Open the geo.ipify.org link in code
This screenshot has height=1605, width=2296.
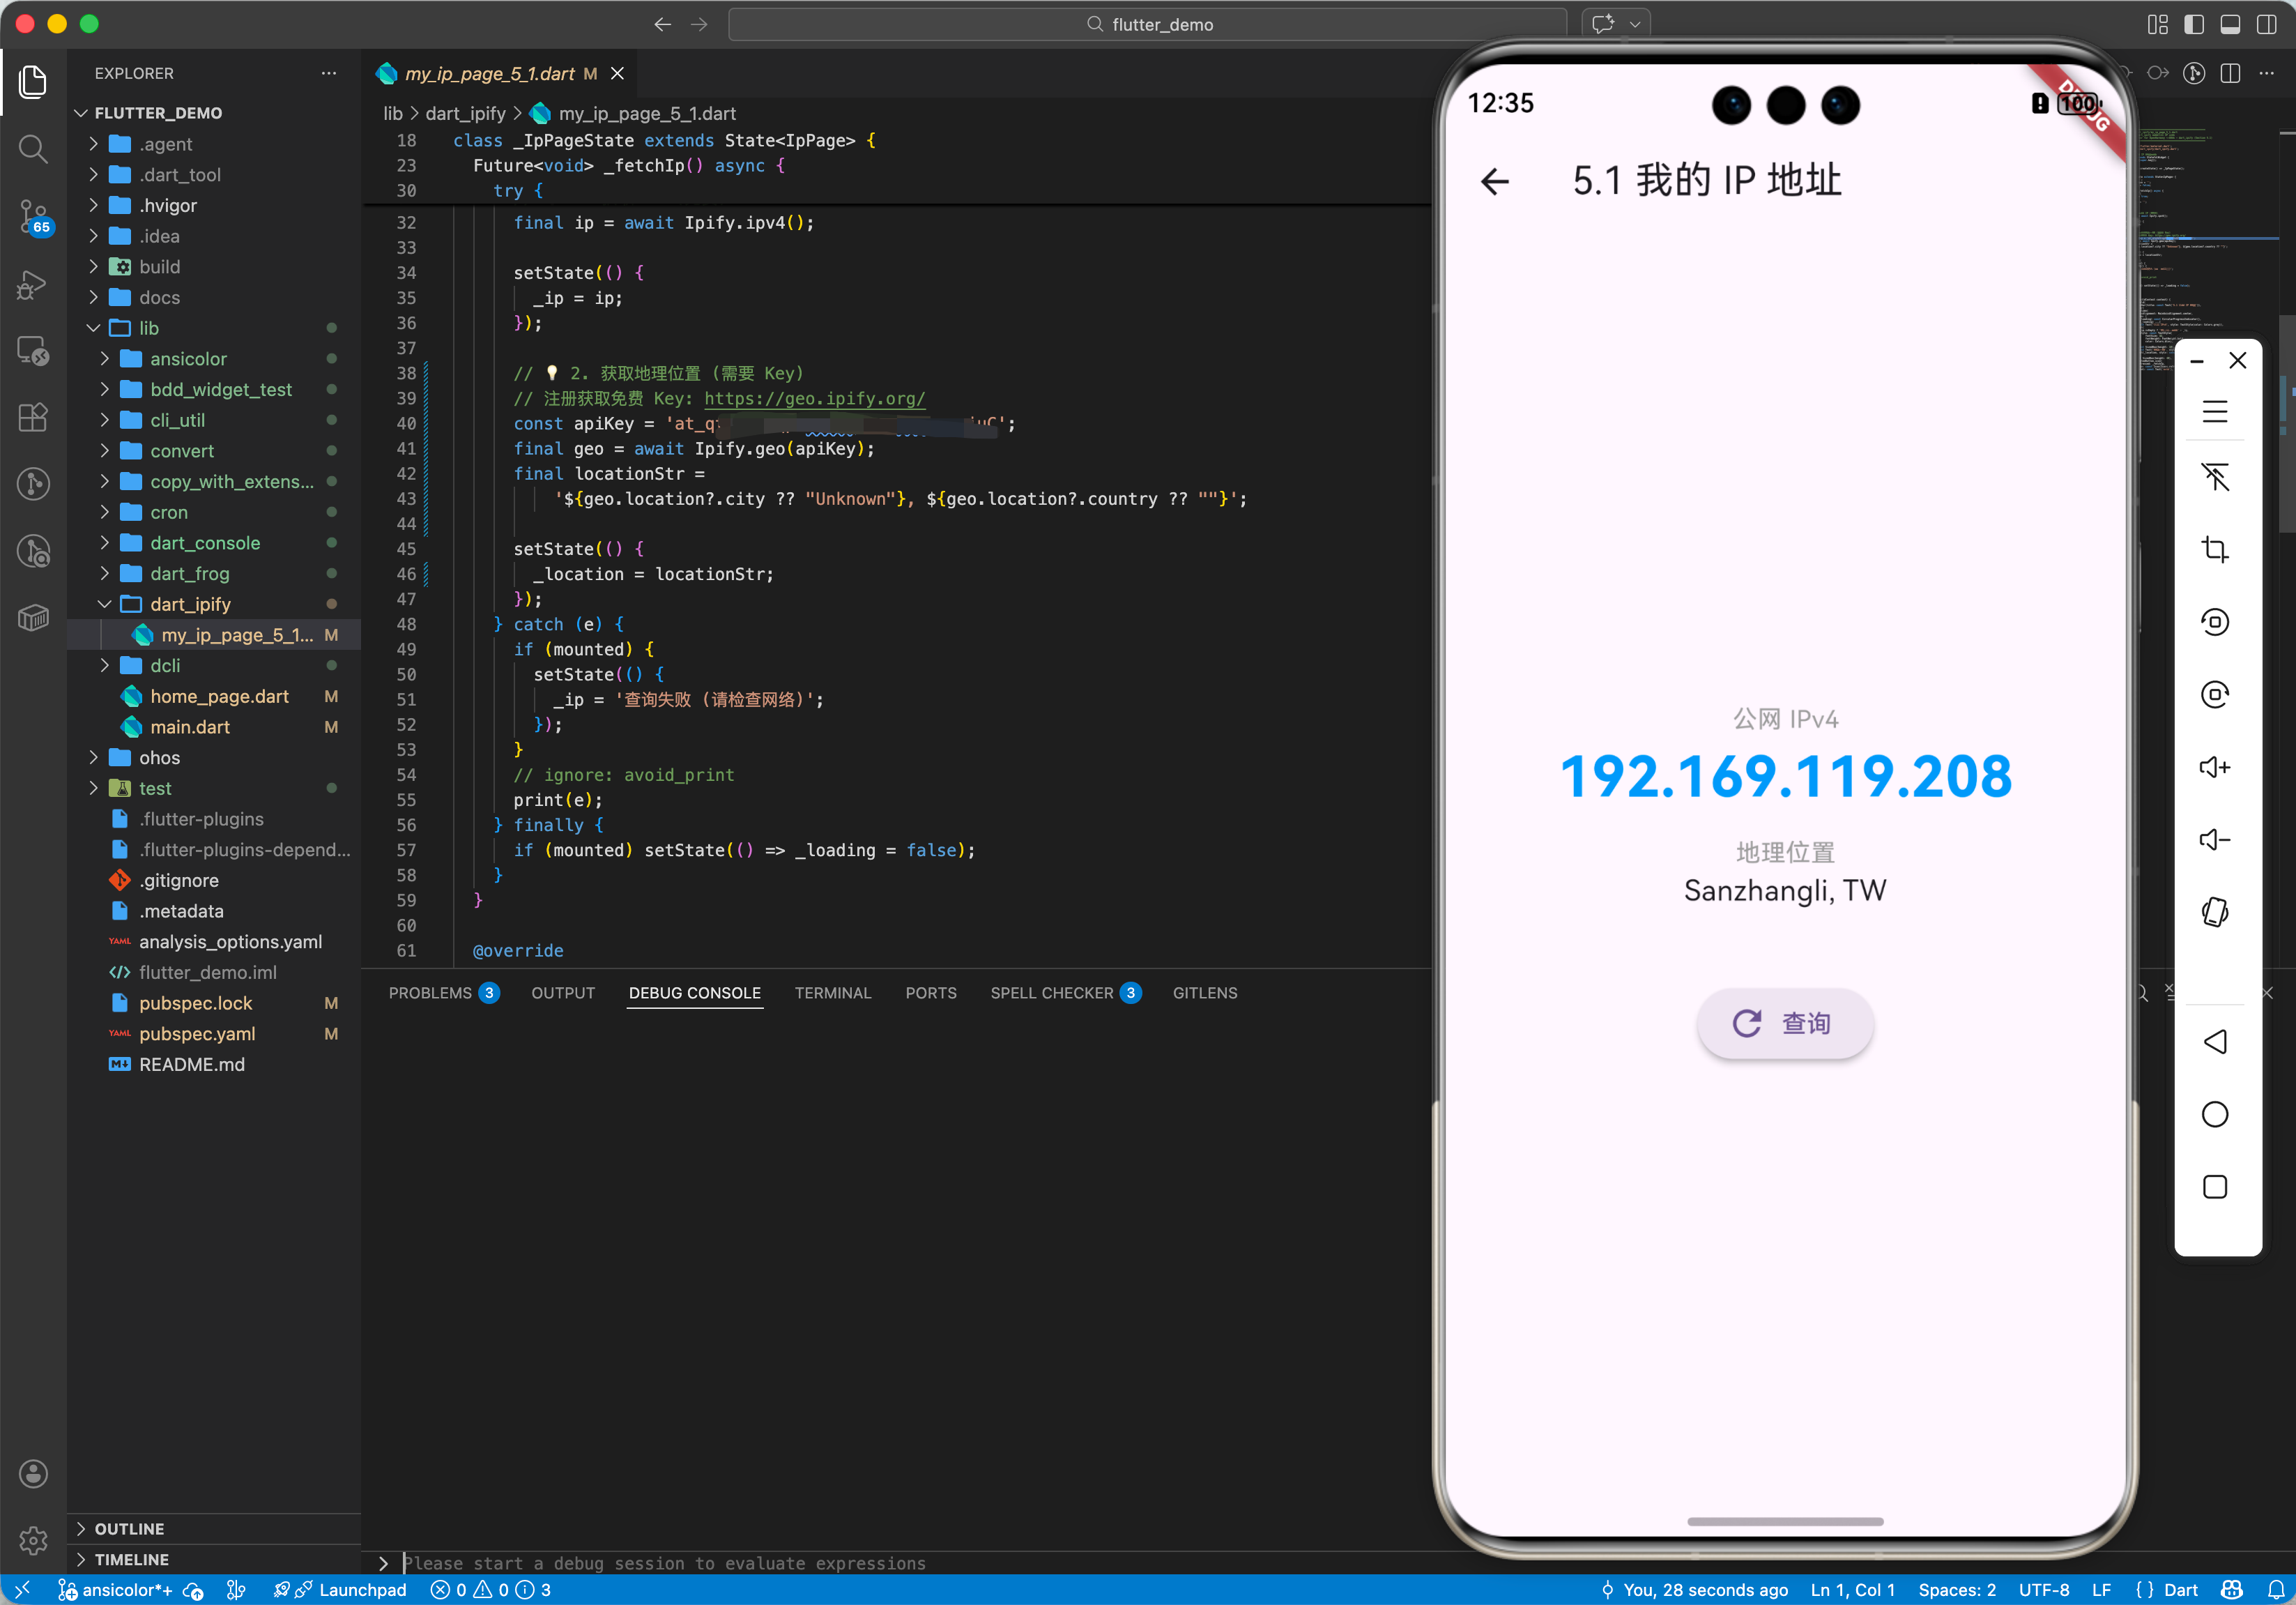tap(814, 399)
